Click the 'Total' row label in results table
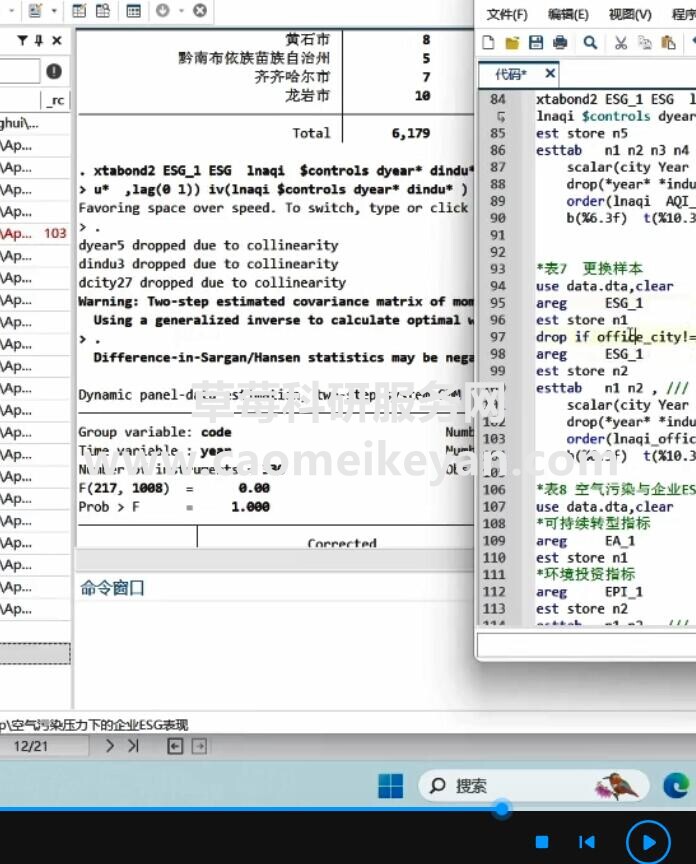 311,133
